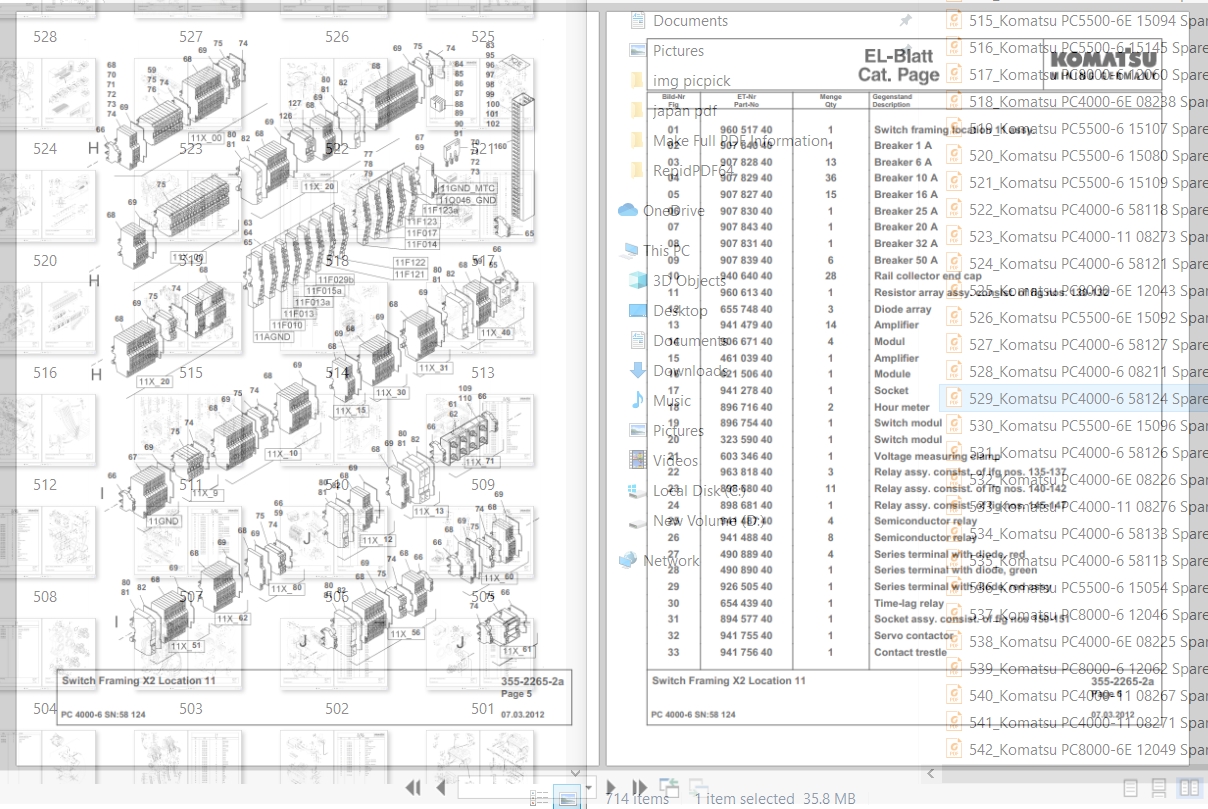Select This PC in navigation pane
The height and width of the screenshot is (809, 1208).
[x=666, y=250]
